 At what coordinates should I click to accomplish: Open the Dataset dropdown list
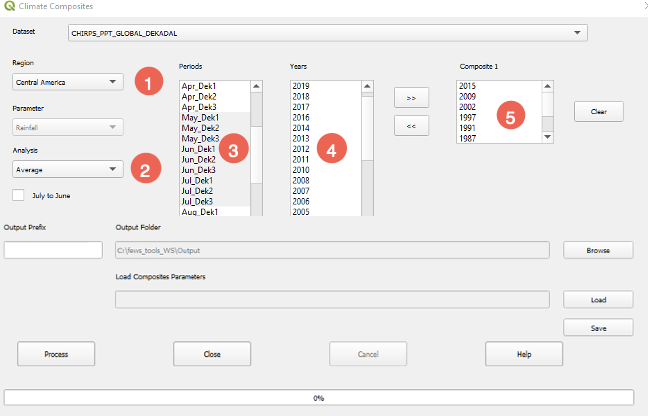[x=327, y=33]
